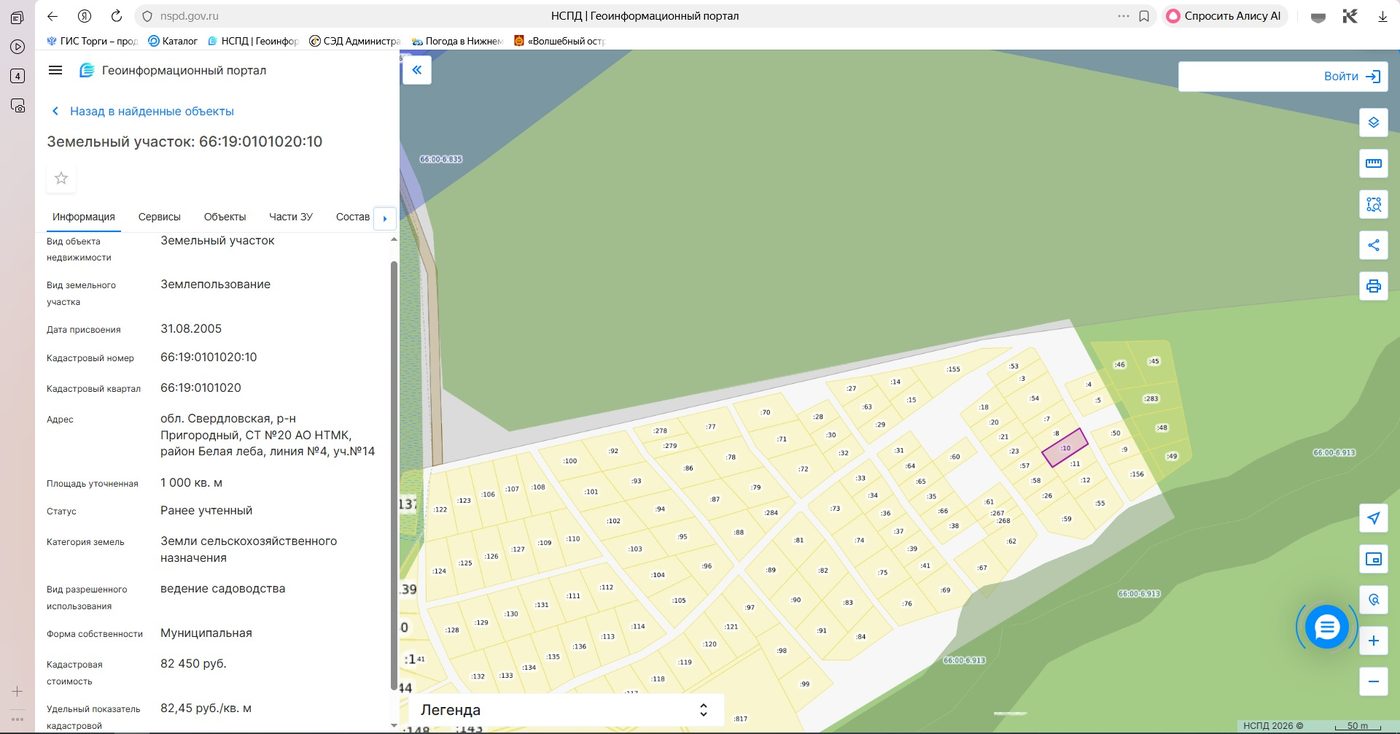The width and height of the screenshot is (1400, 734).
Task: Open the hamburger menu of the portal
Action: [55, 70]
